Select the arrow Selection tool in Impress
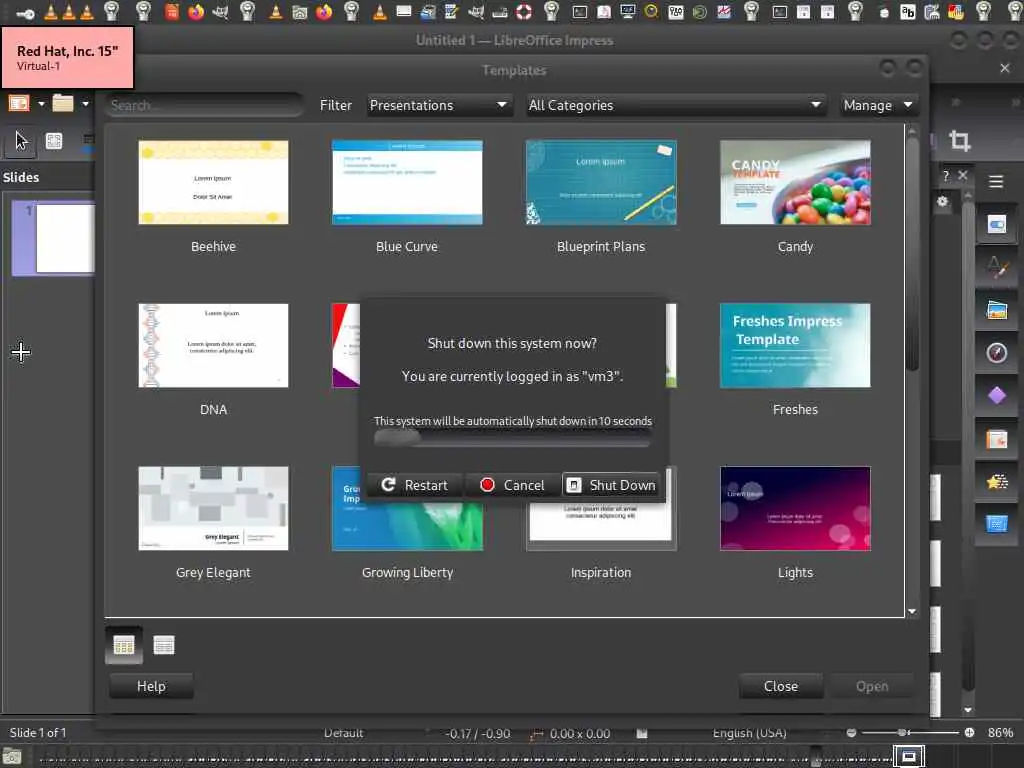 pos(22,140)
